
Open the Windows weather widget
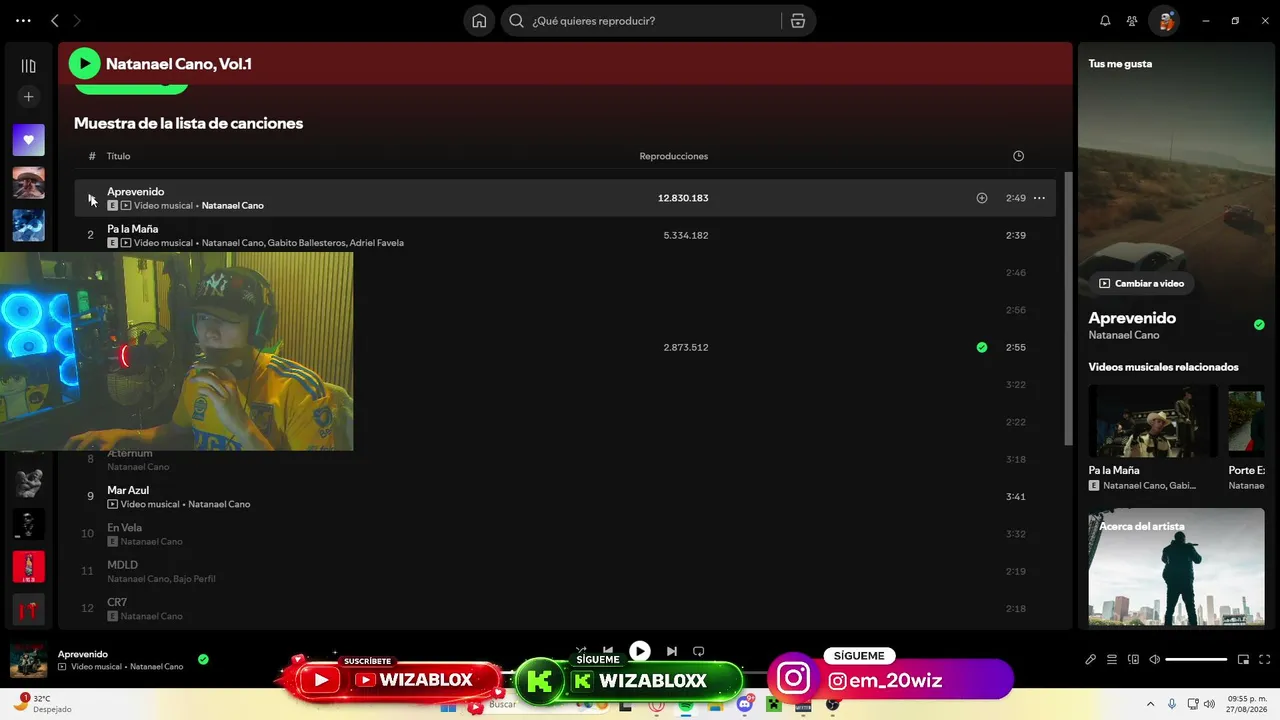[x=44, y=703]
